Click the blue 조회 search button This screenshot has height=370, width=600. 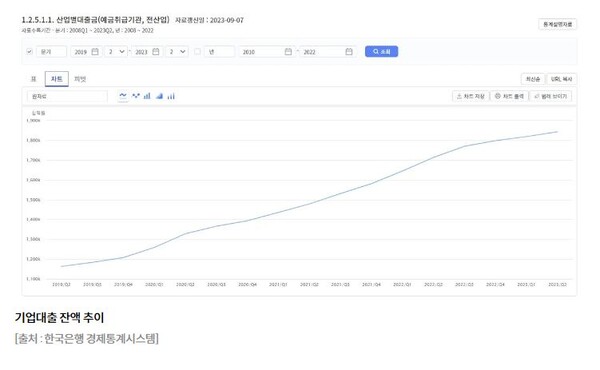(x=382, y=51)
